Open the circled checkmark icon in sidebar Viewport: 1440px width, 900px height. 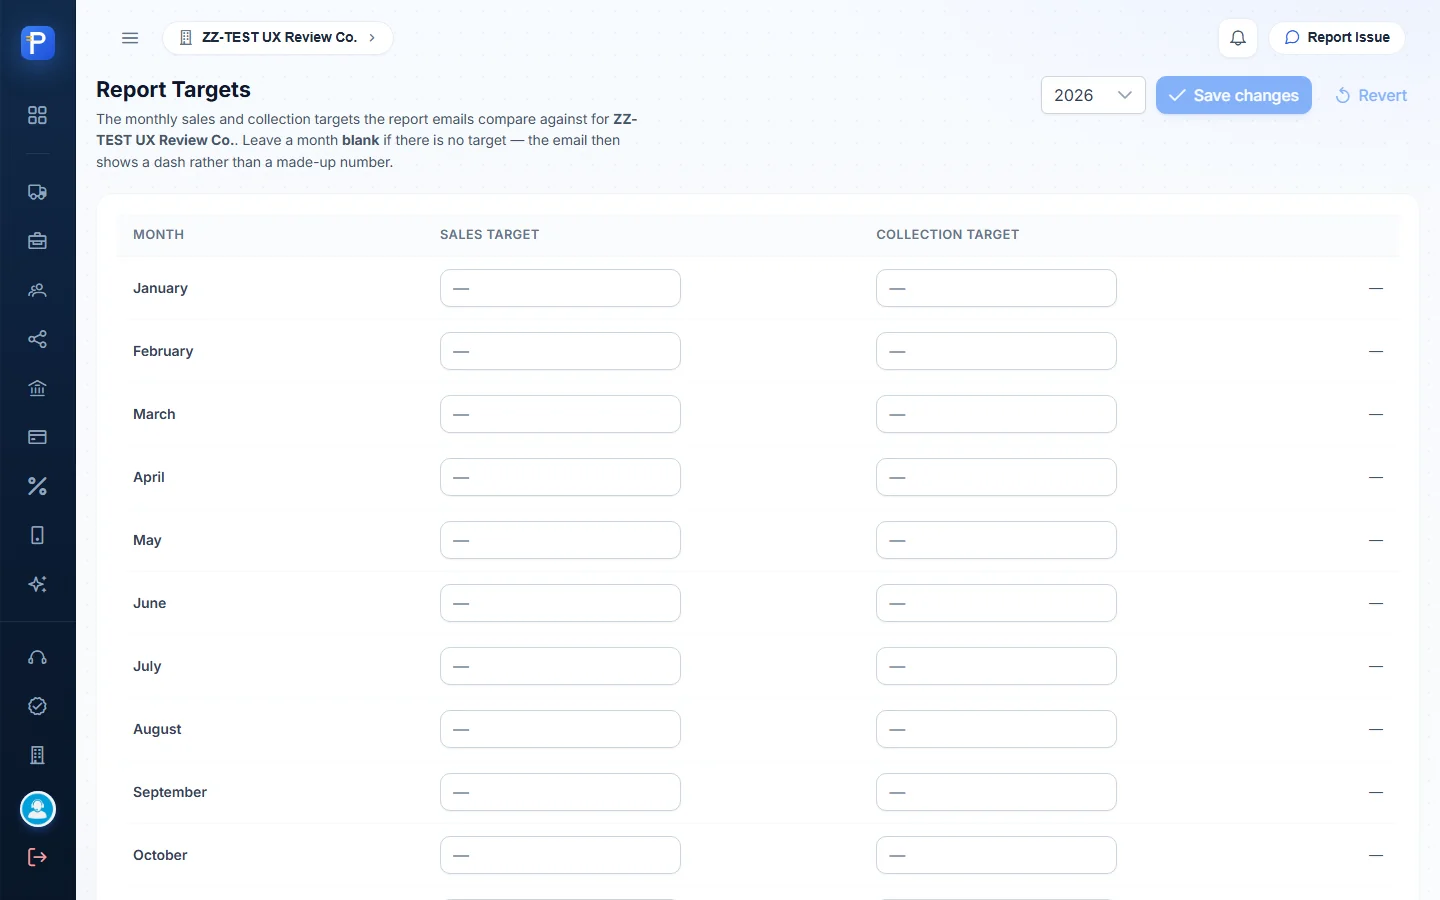point(37,706)
